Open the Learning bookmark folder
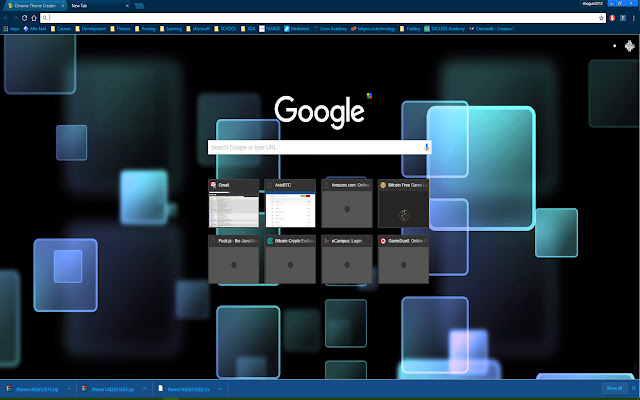Image resolution: width=640 pixels, height=400 pixels. tap(171, 29)
